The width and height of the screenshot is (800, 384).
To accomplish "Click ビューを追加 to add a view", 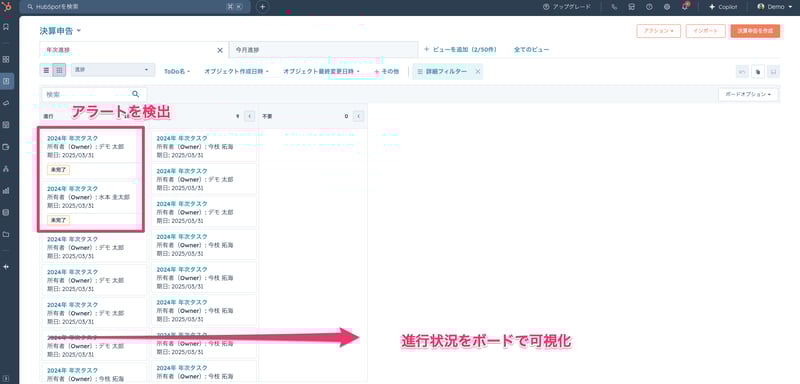I will pos(460,49).
